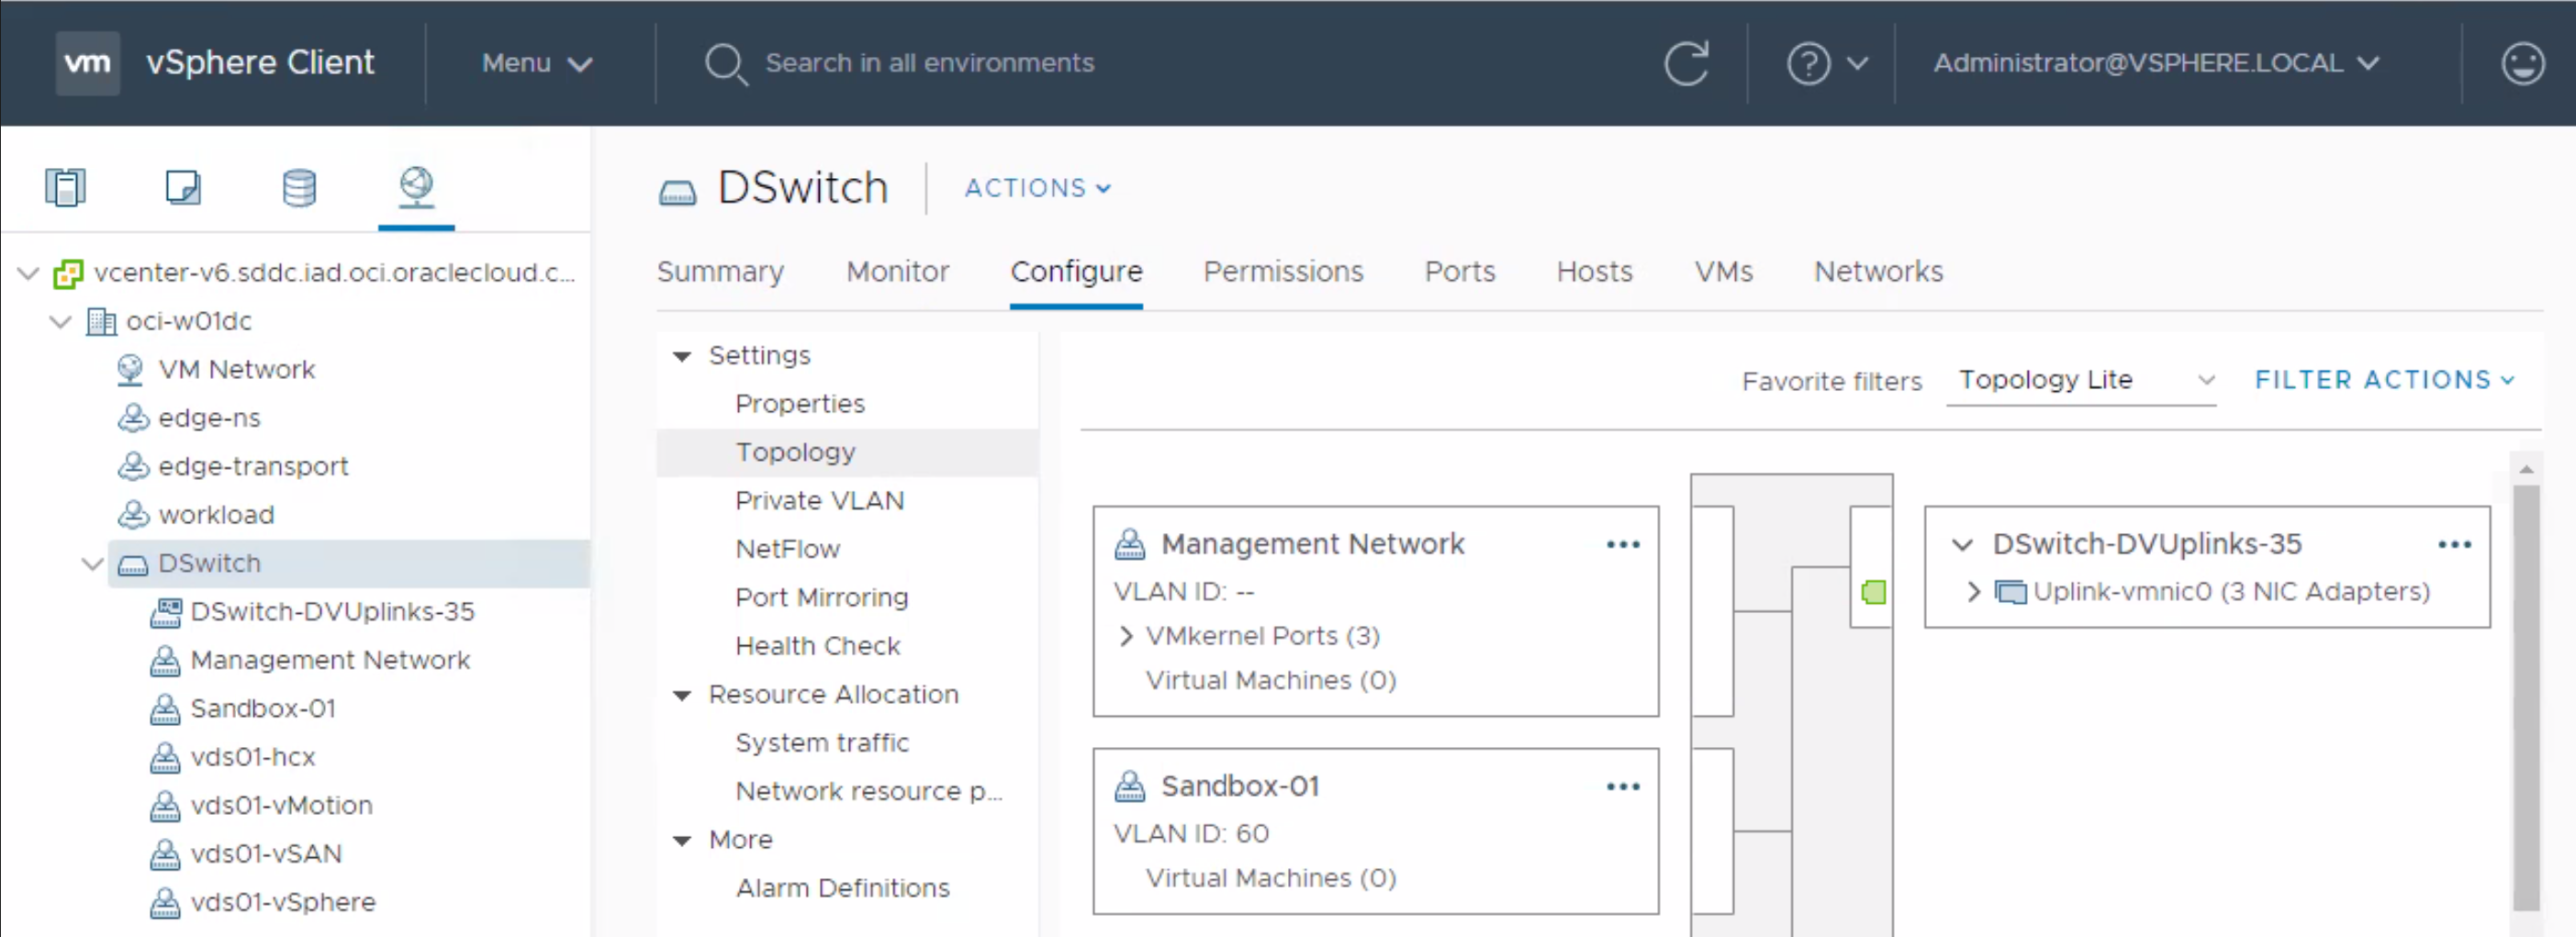The height and width of the screenshot is (937, 2576).
Task: Click the refresh icon in header
Action: click(1686, 63)
